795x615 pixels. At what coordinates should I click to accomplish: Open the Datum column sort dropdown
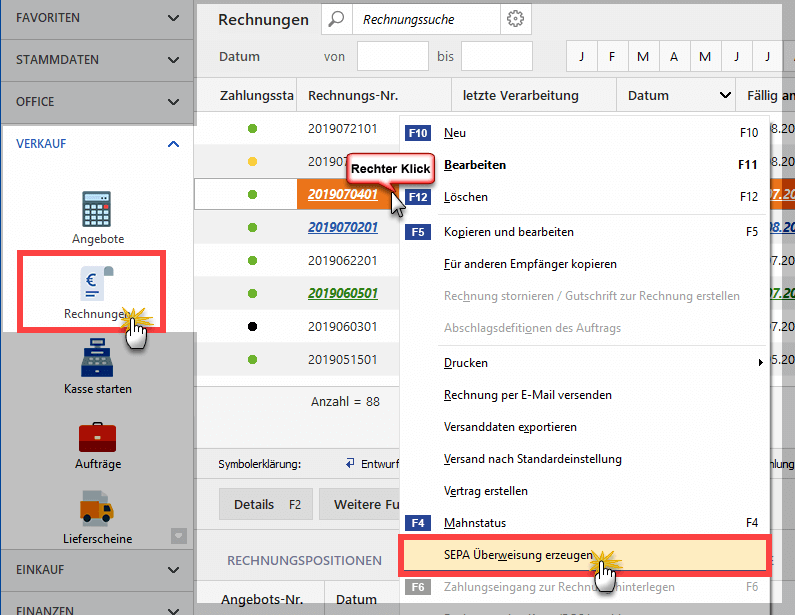[x=725, y=95]
